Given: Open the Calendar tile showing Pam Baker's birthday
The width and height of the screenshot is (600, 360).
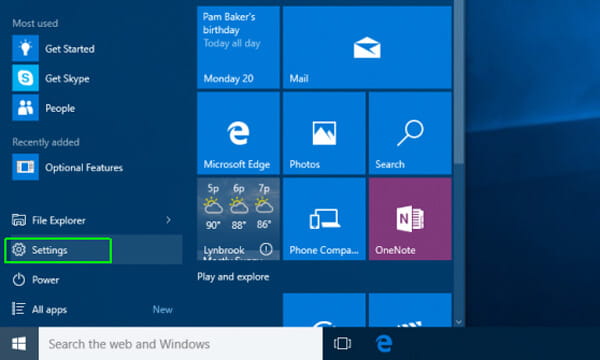Looking at the screenshot, I should coord(238,48).
